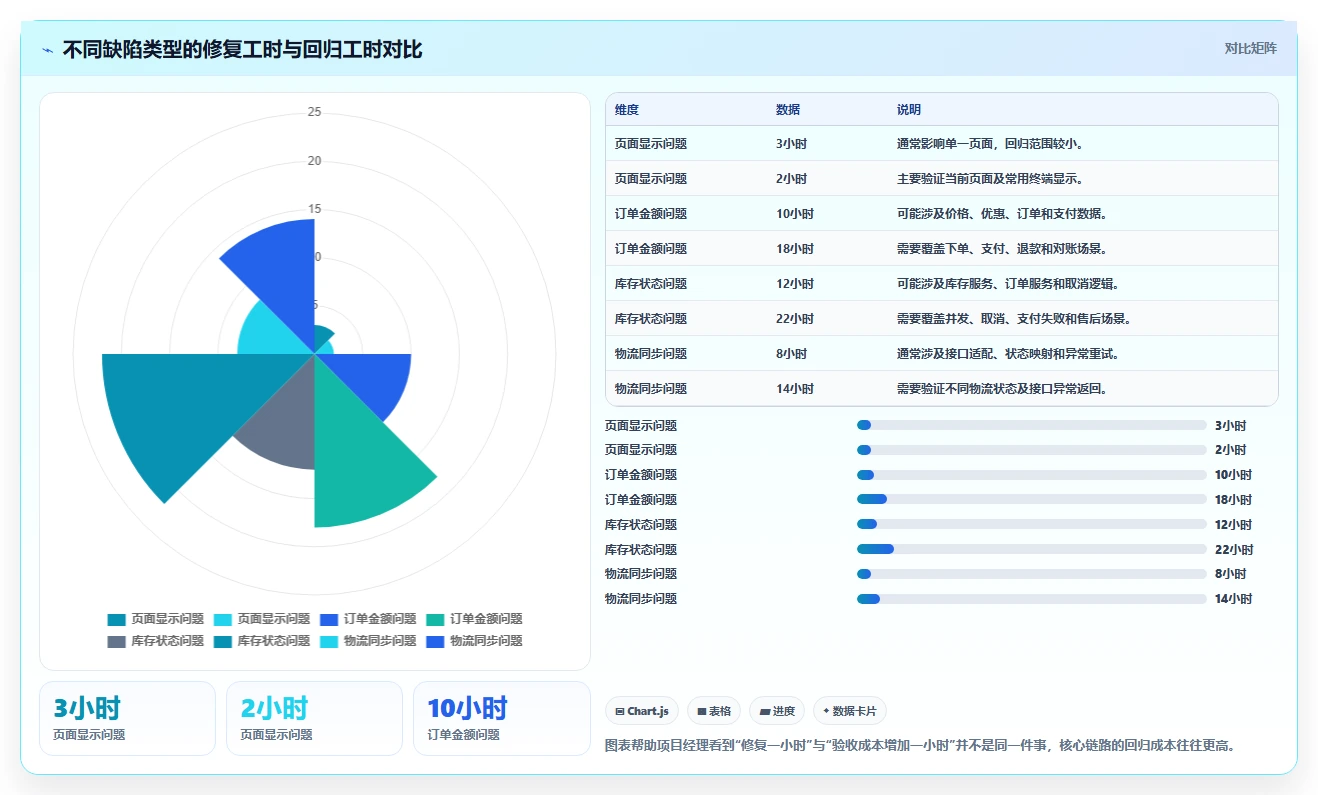
Task: Click the 18小时 cell in the table
Action: (x=795, y=249)
